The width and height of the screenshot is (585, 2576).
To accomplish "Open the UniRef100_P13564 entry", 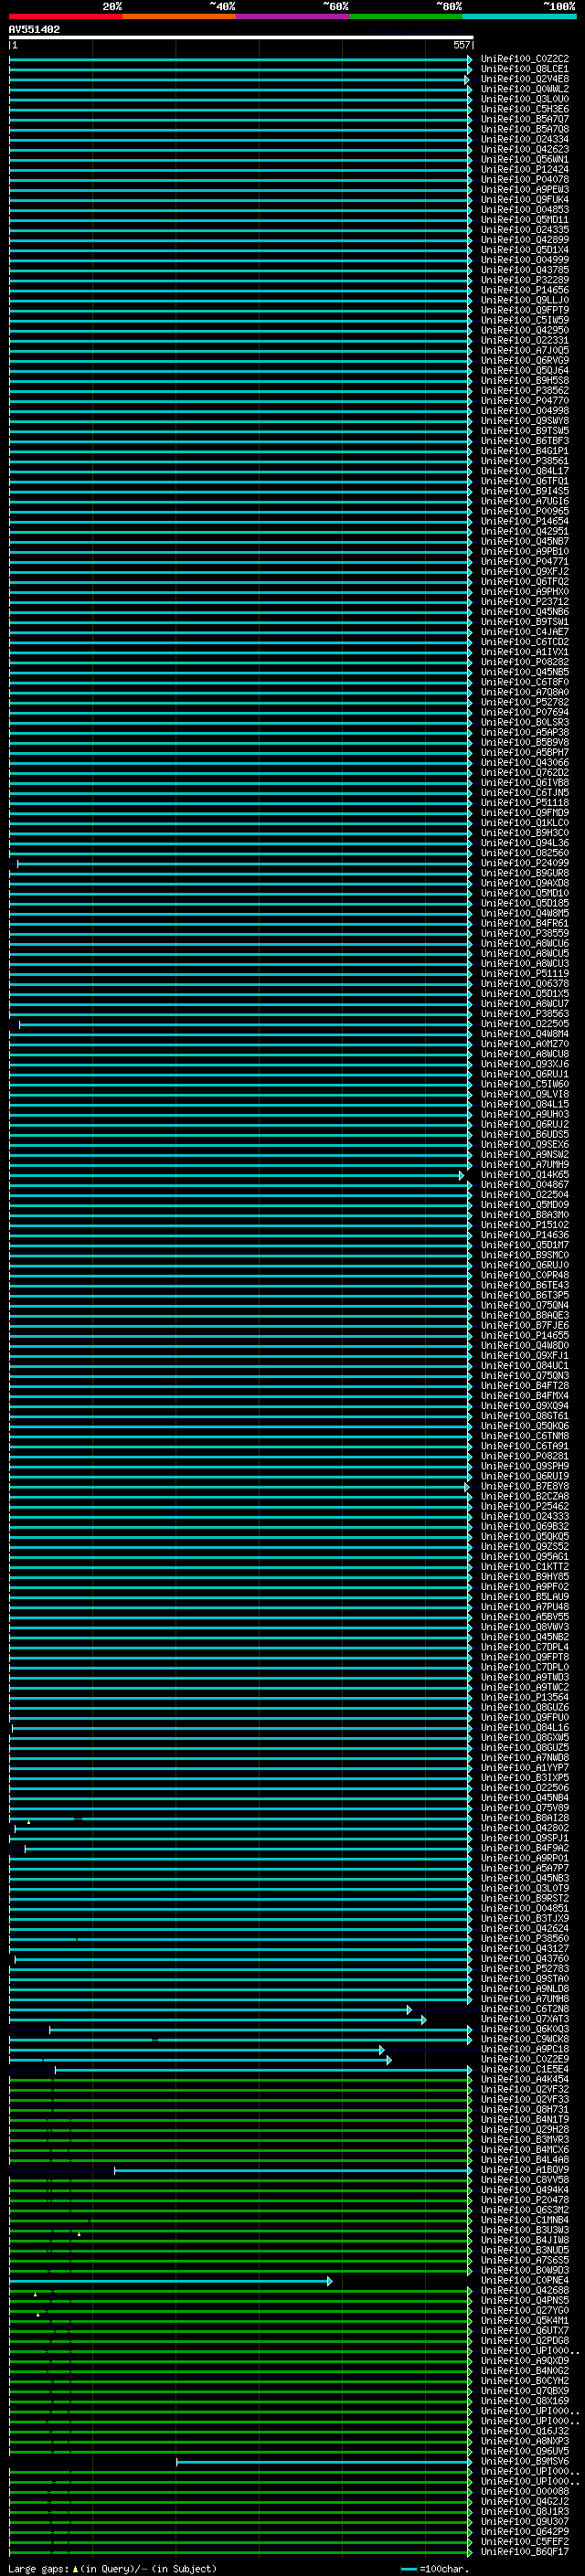I will click(524, 1697).
